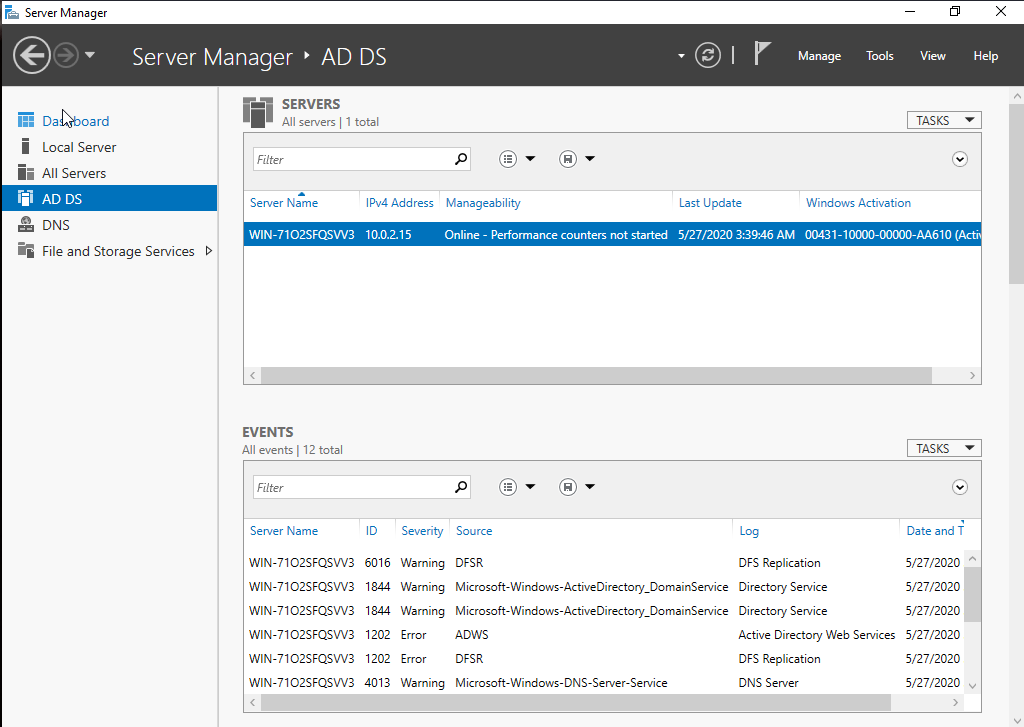Open the Events TASKS dropdown
The width and height of the screenshot is (1024, 727).
(943, 449)
